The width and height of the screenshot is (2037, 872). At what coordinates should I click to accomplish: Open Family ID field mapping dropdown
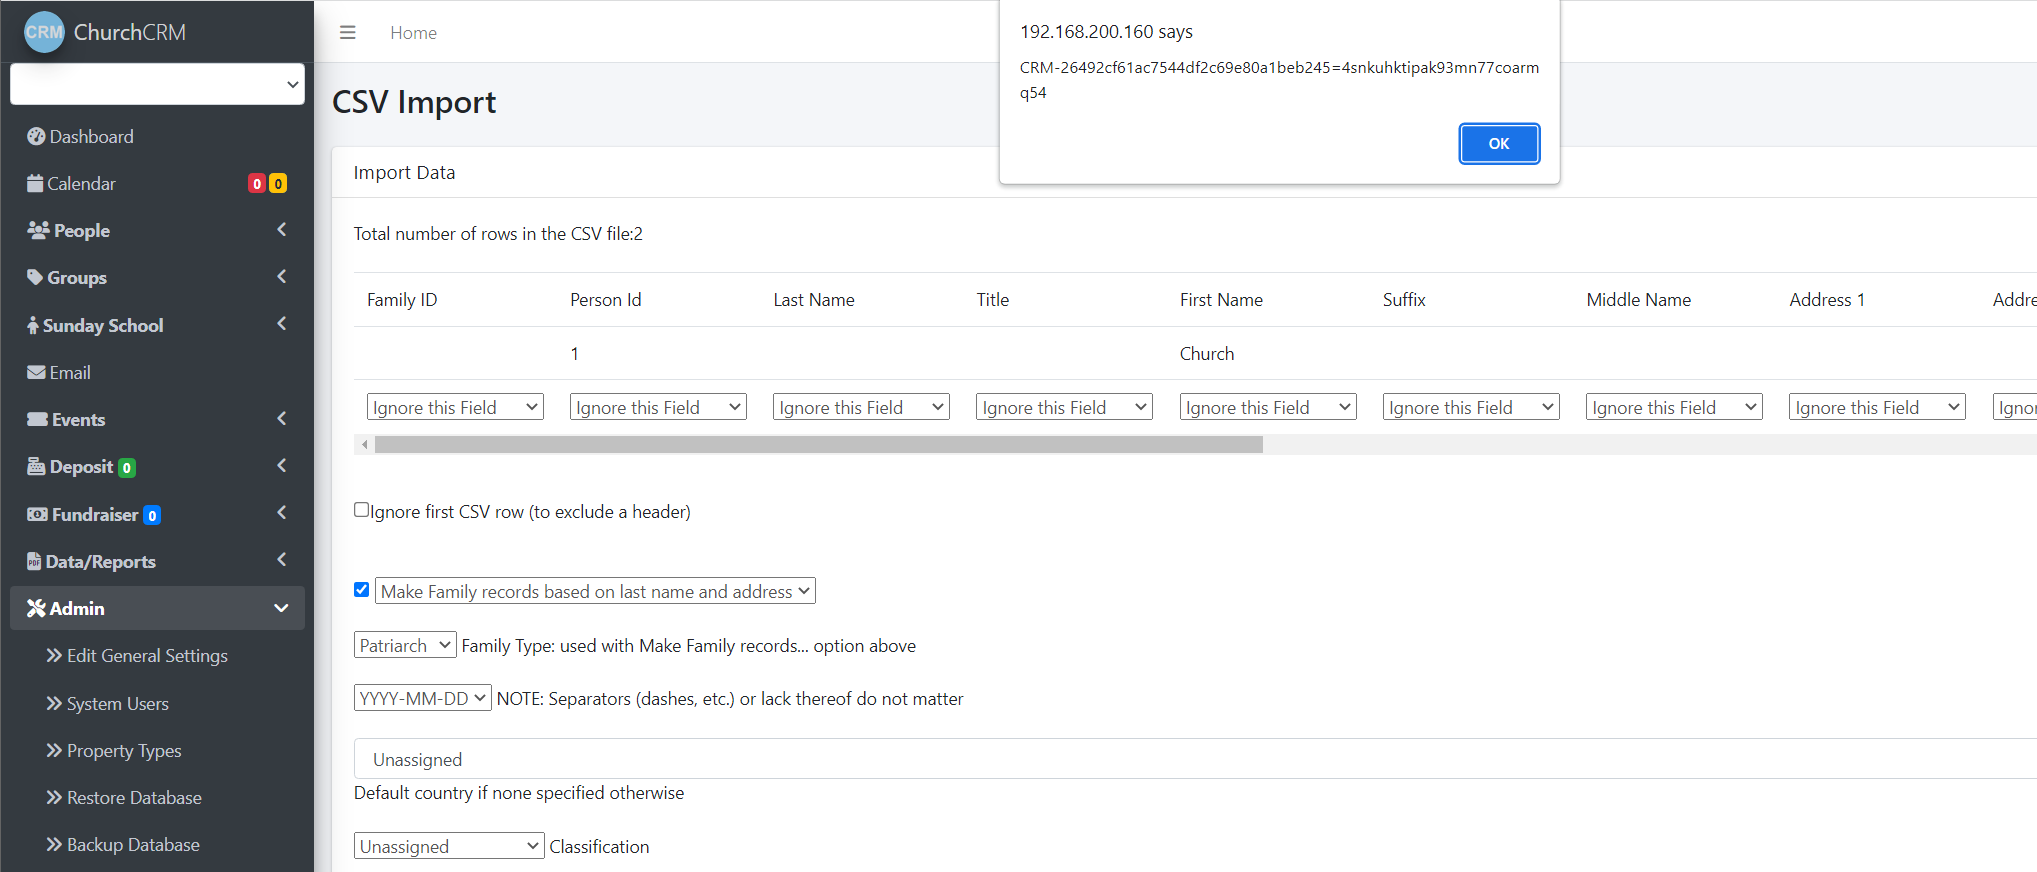click(x=455, y=407)
